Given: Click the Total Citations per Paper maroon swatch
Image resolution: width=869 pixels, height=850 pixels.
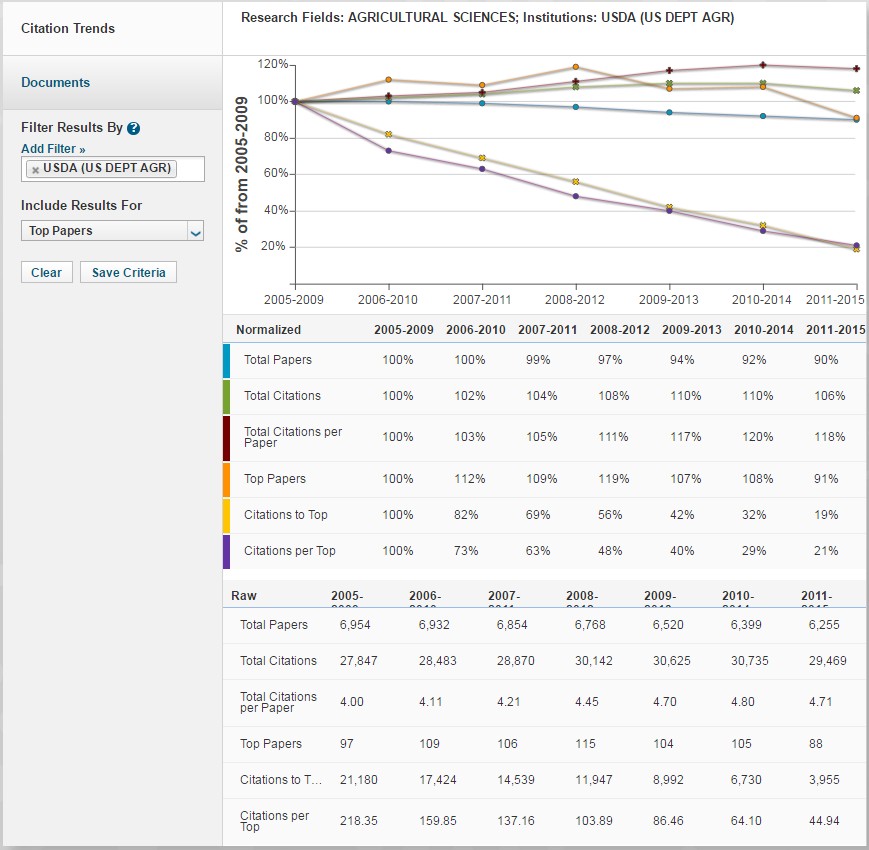Looking at the screenshot, I should (x=226, y=438).
